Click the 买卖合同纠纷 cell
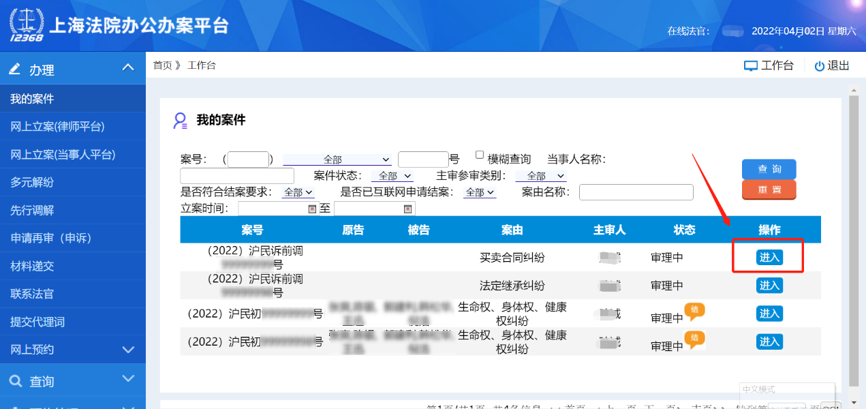 pos(512,257)
